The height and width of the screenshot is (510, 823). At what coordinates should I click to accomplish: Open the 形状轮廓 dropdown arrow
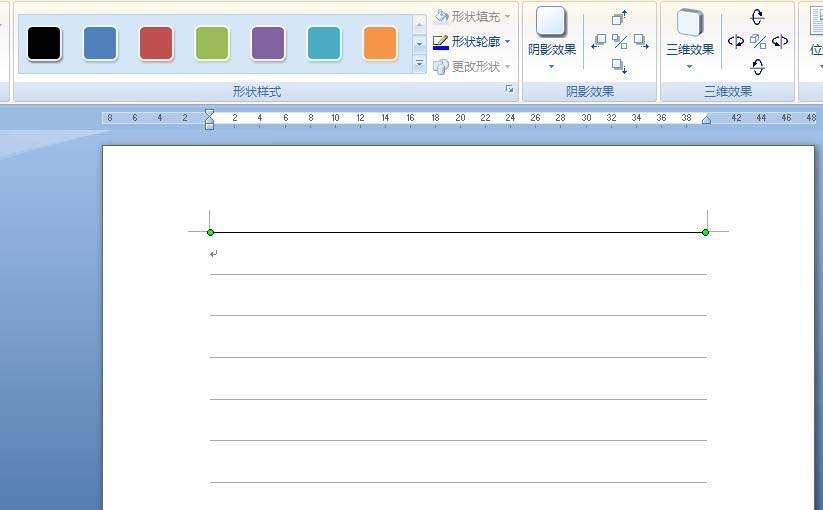(508, 41)
